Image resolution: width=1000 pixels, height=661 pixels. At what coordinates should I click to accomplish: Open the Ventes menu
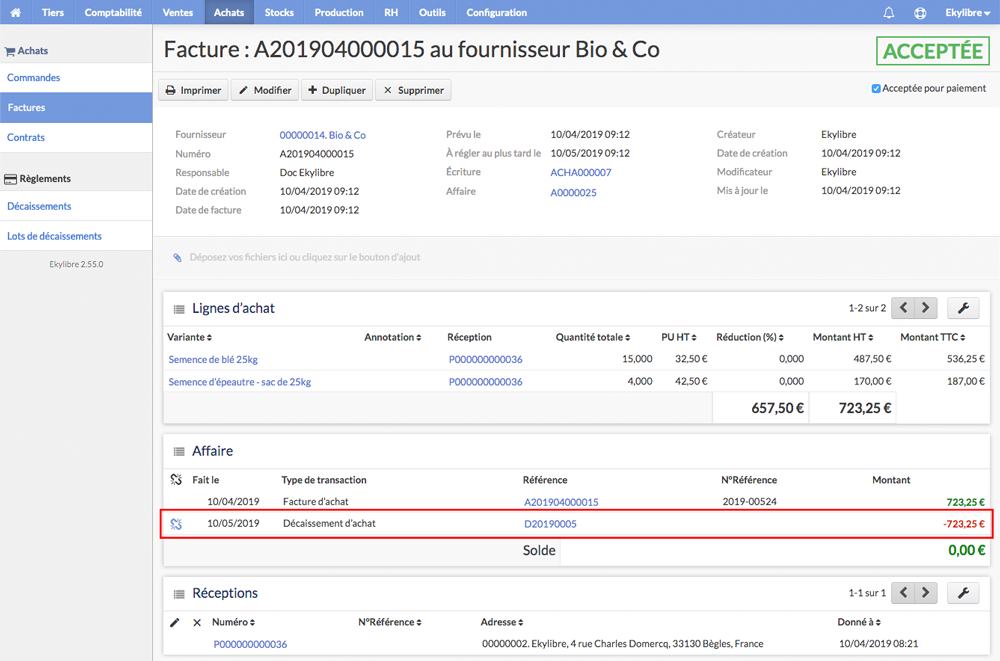(178, 12)
